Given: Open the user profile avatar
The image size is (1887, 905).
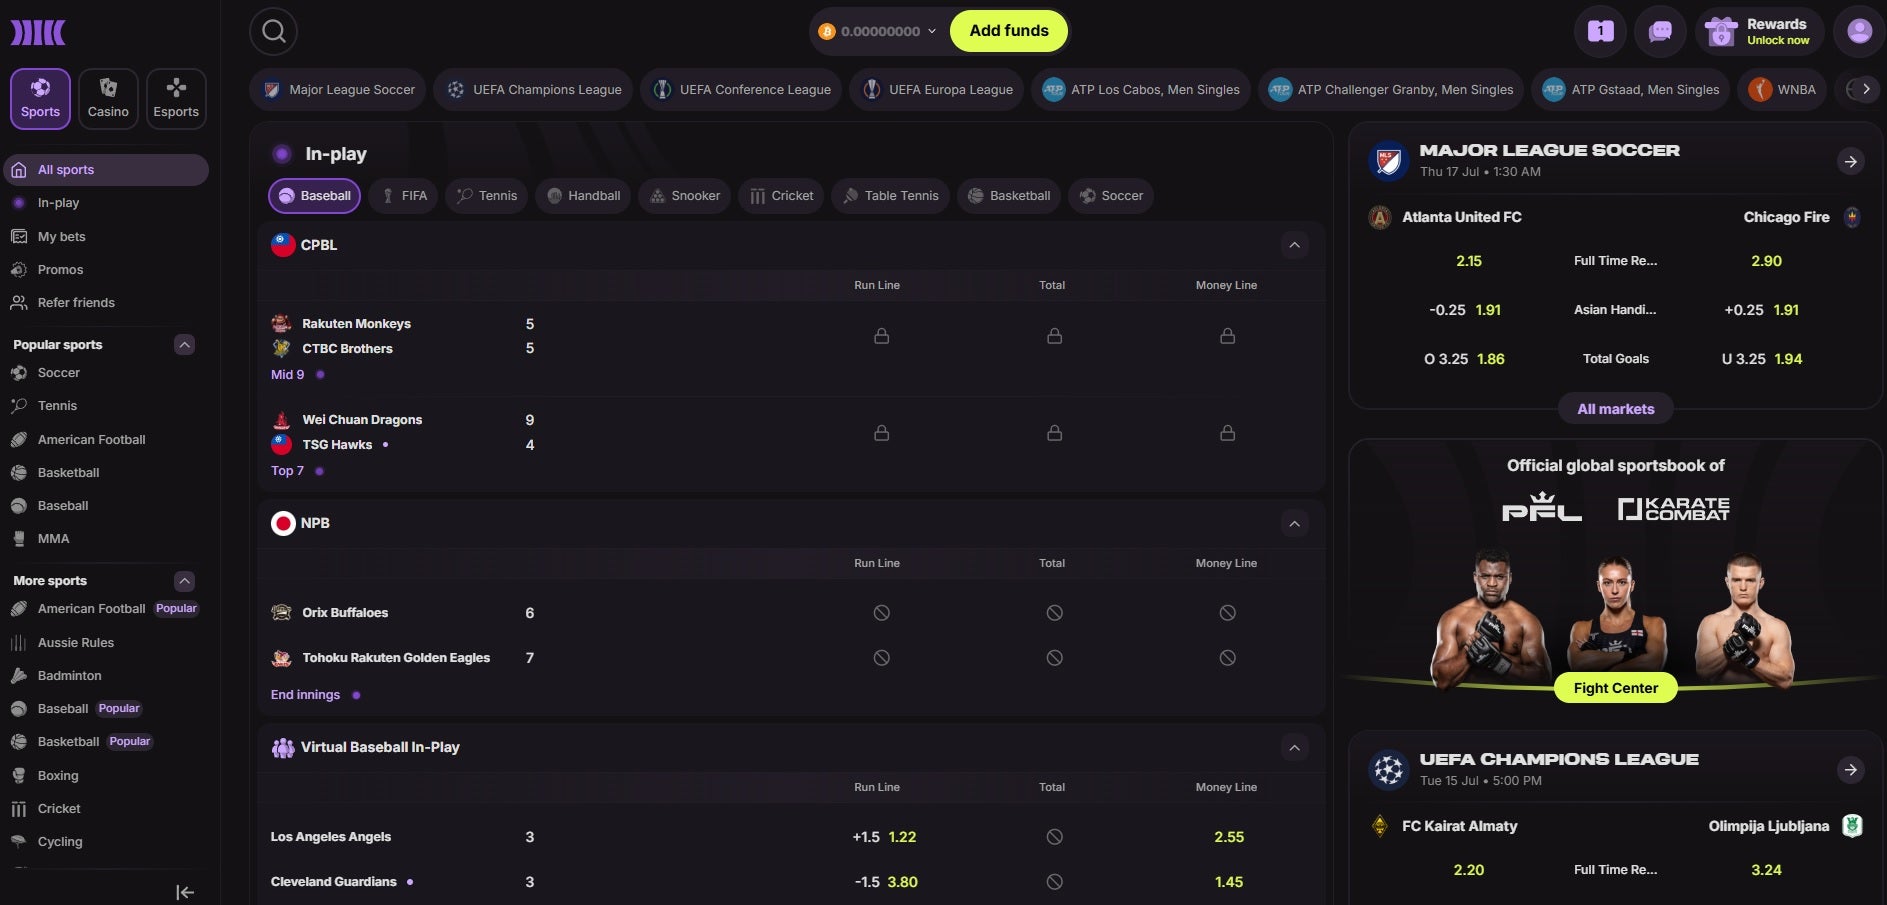Looking at the screenshot, I should coord(1859,31).
